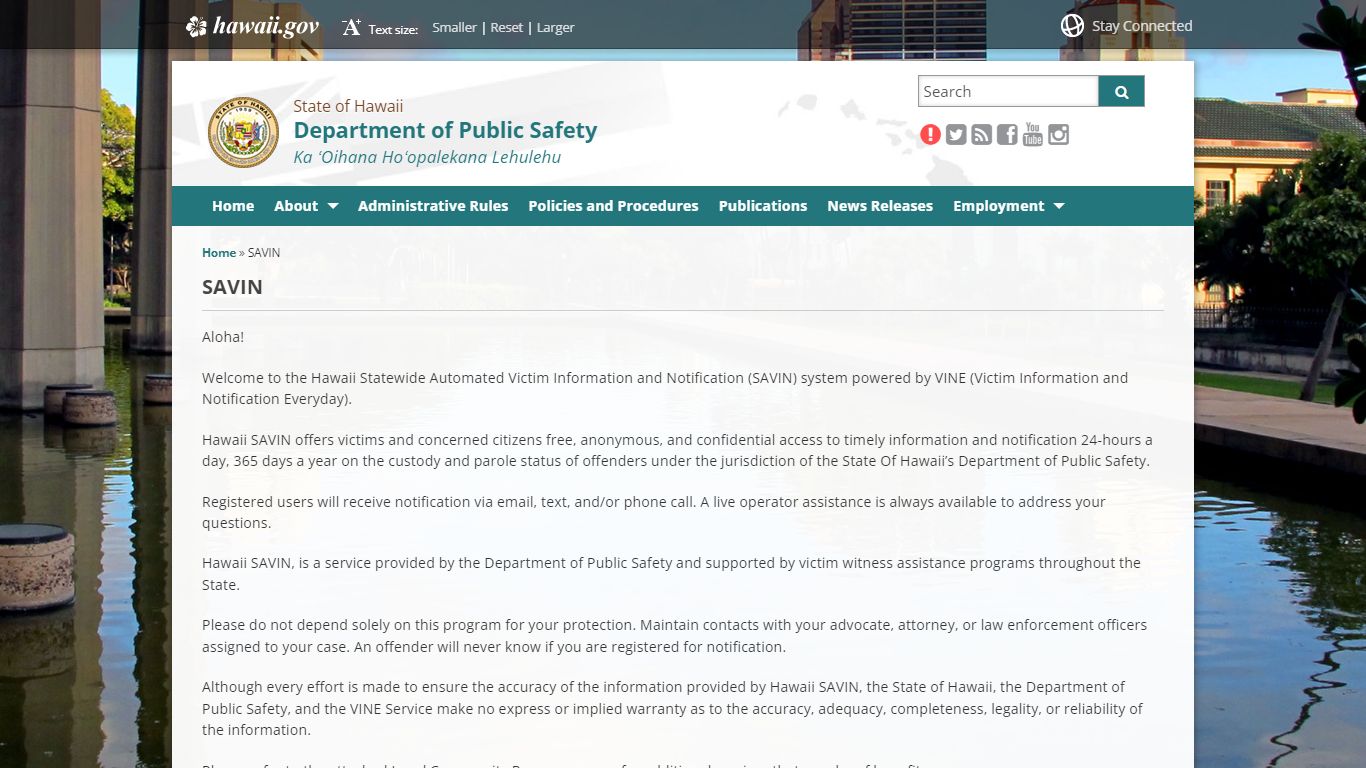
Task: Open the News Releases page
Action: click(880, 206)
